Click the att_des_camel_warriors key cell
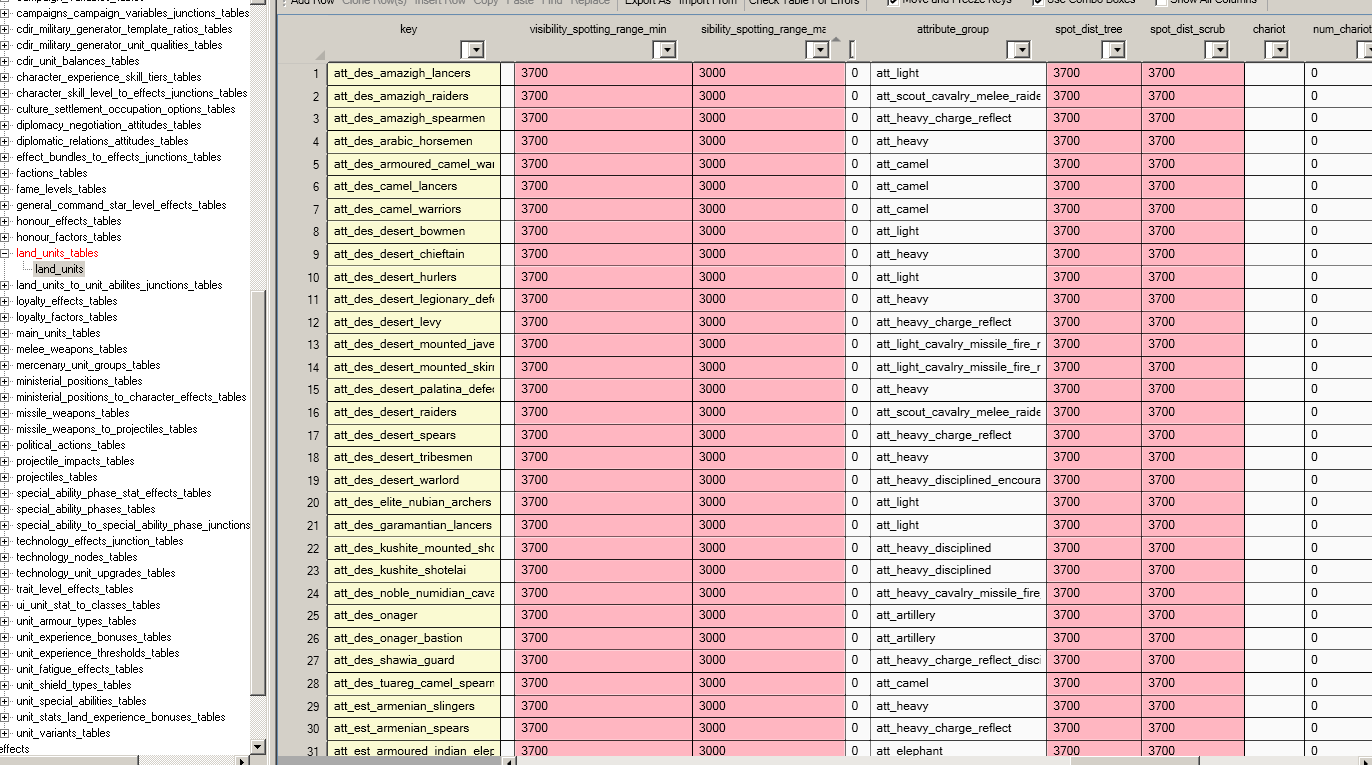The width and height of the screenshot is (1372, 765). [413, 209]
